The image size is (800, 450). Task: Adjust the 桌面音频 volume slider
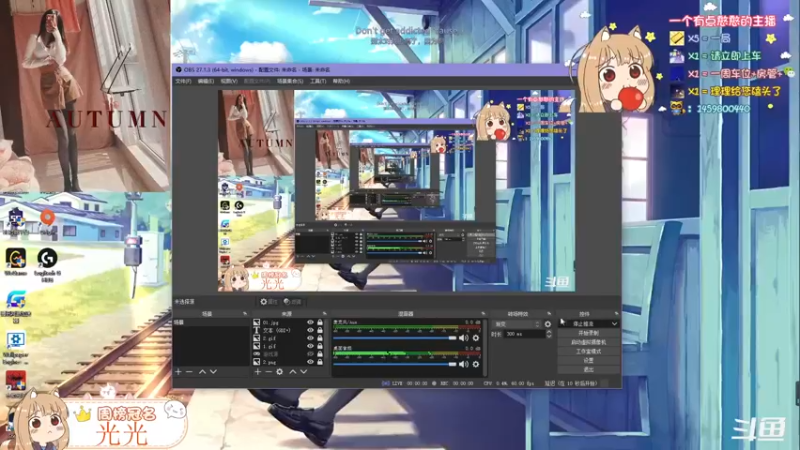(395, 364)
